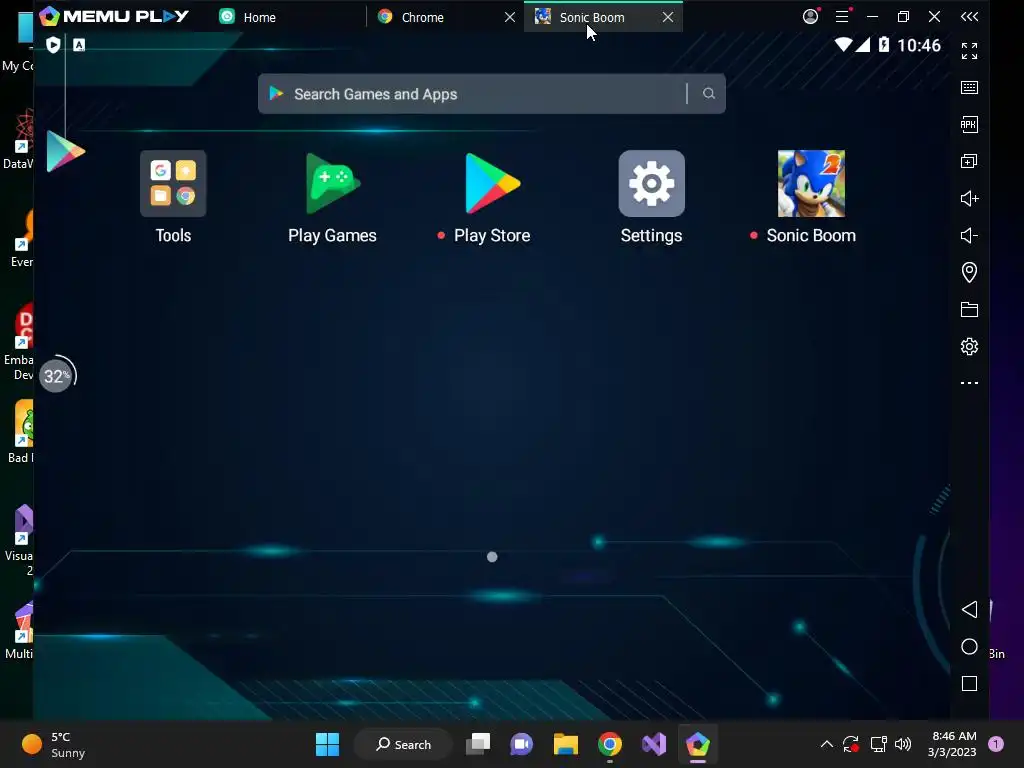Screen dimensions: 1024x768
Task: Decrease volume with speaker minus icon
Action: click(x=969, y=235)
